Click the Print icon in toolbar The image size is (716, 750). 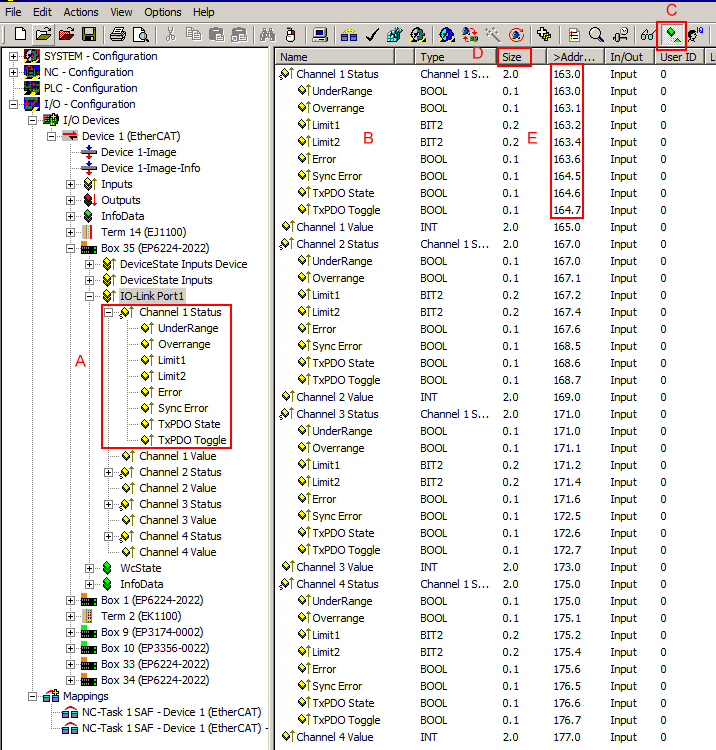click(118, 34)
